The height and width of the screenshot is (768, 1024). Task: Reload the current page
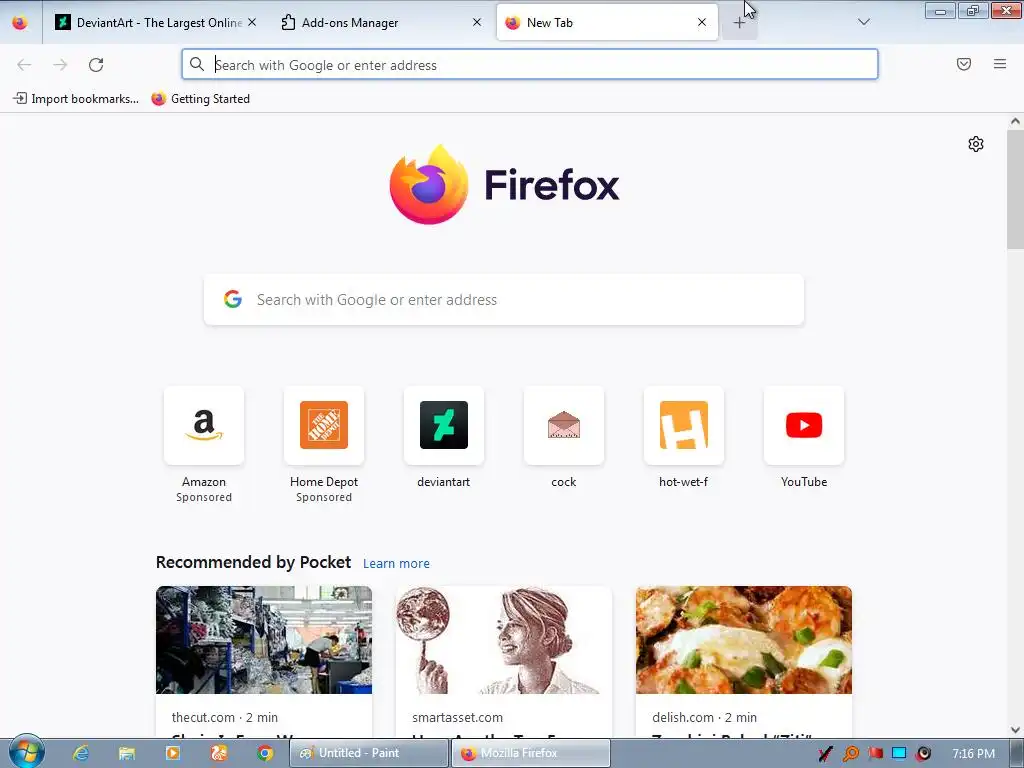pos(96,65)
